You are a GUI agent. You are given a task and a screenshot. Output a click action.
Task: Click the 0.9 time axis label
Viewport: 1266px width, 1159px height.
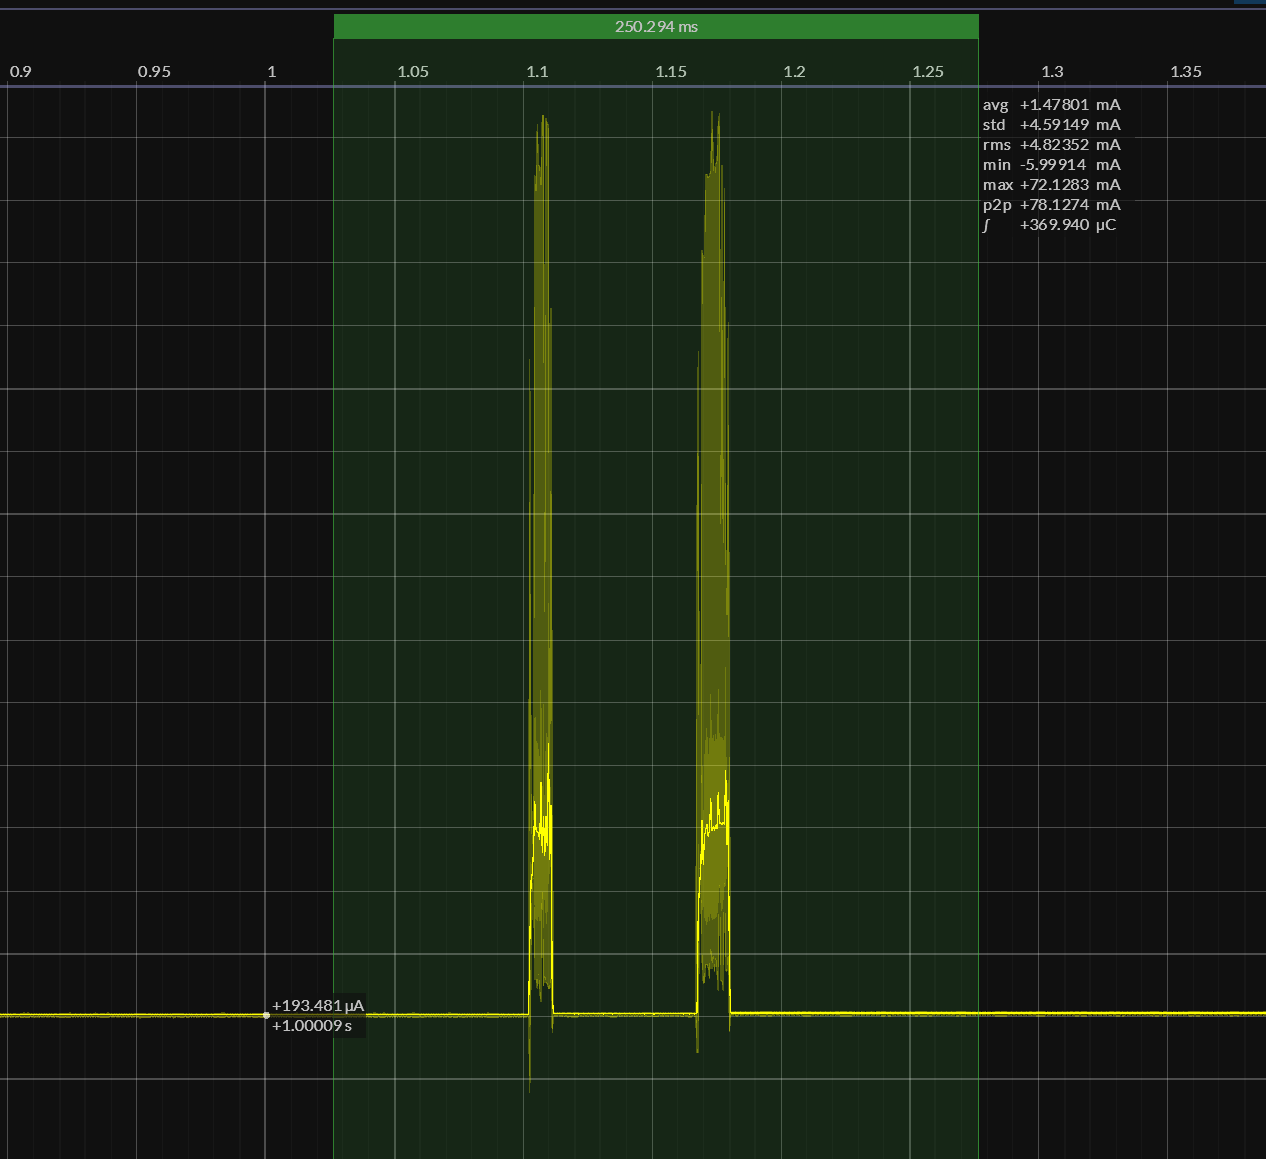click(20, 72)
